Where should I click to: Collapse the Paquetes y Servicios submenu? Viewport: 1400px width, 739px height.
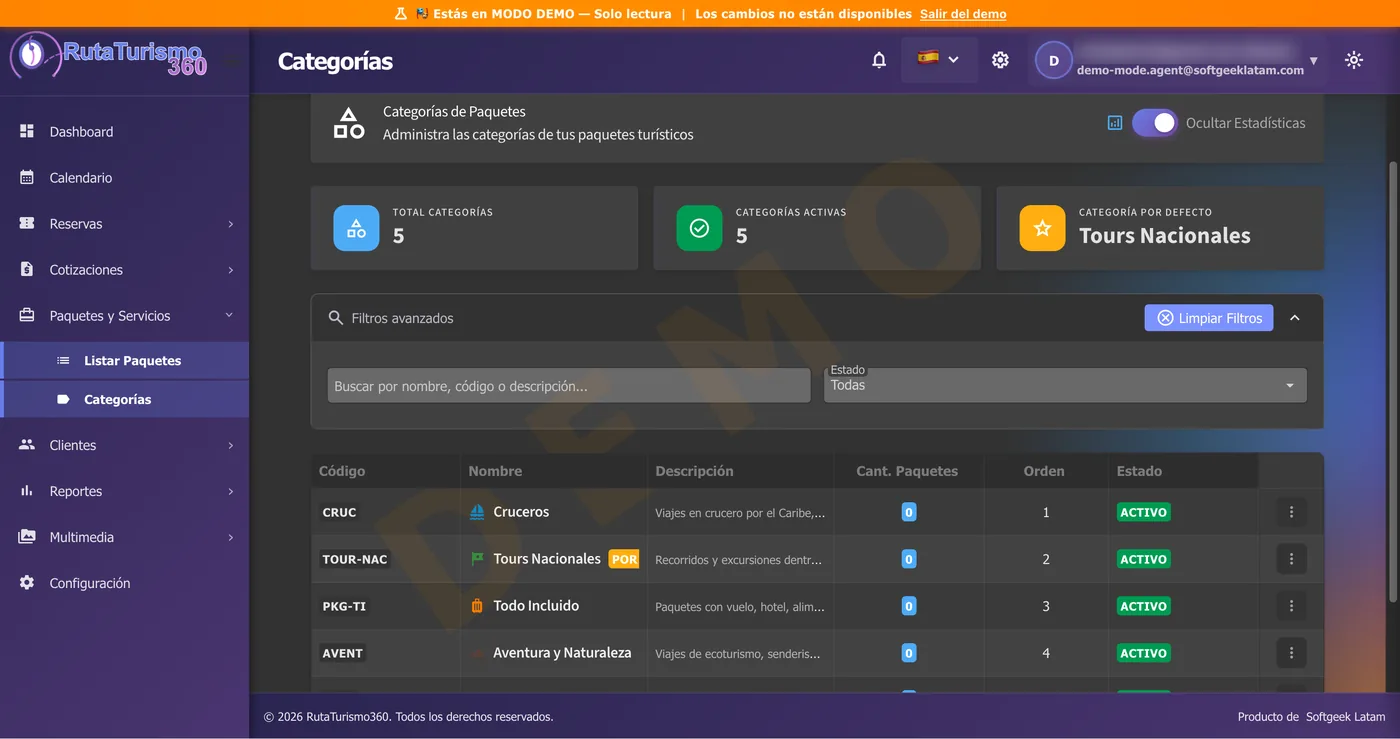[229, 316]
